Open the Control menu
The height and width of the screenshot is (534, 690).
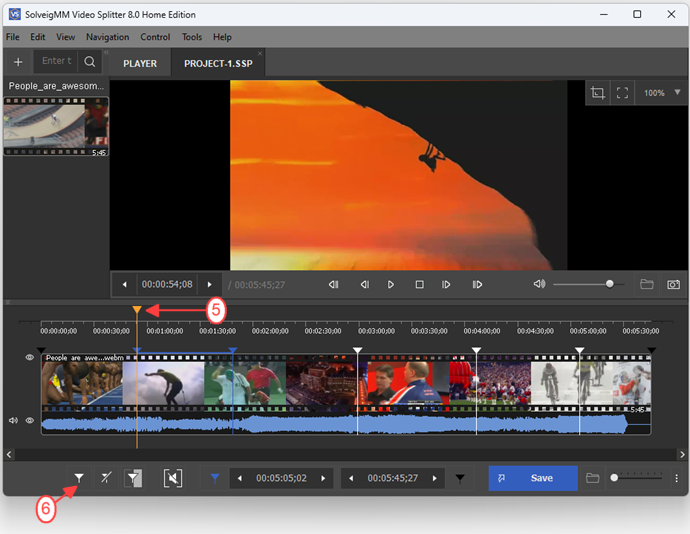pos(155,37)
